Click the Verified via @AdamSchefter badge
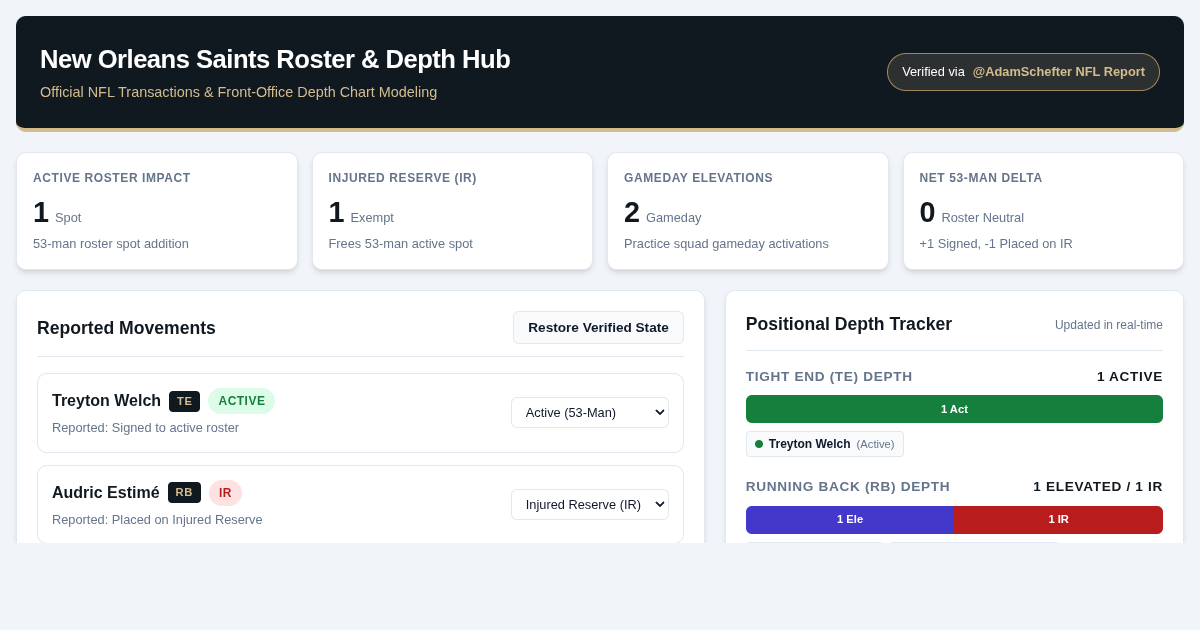This screenshot has width=1200, height=630. tap(1023, 72)
